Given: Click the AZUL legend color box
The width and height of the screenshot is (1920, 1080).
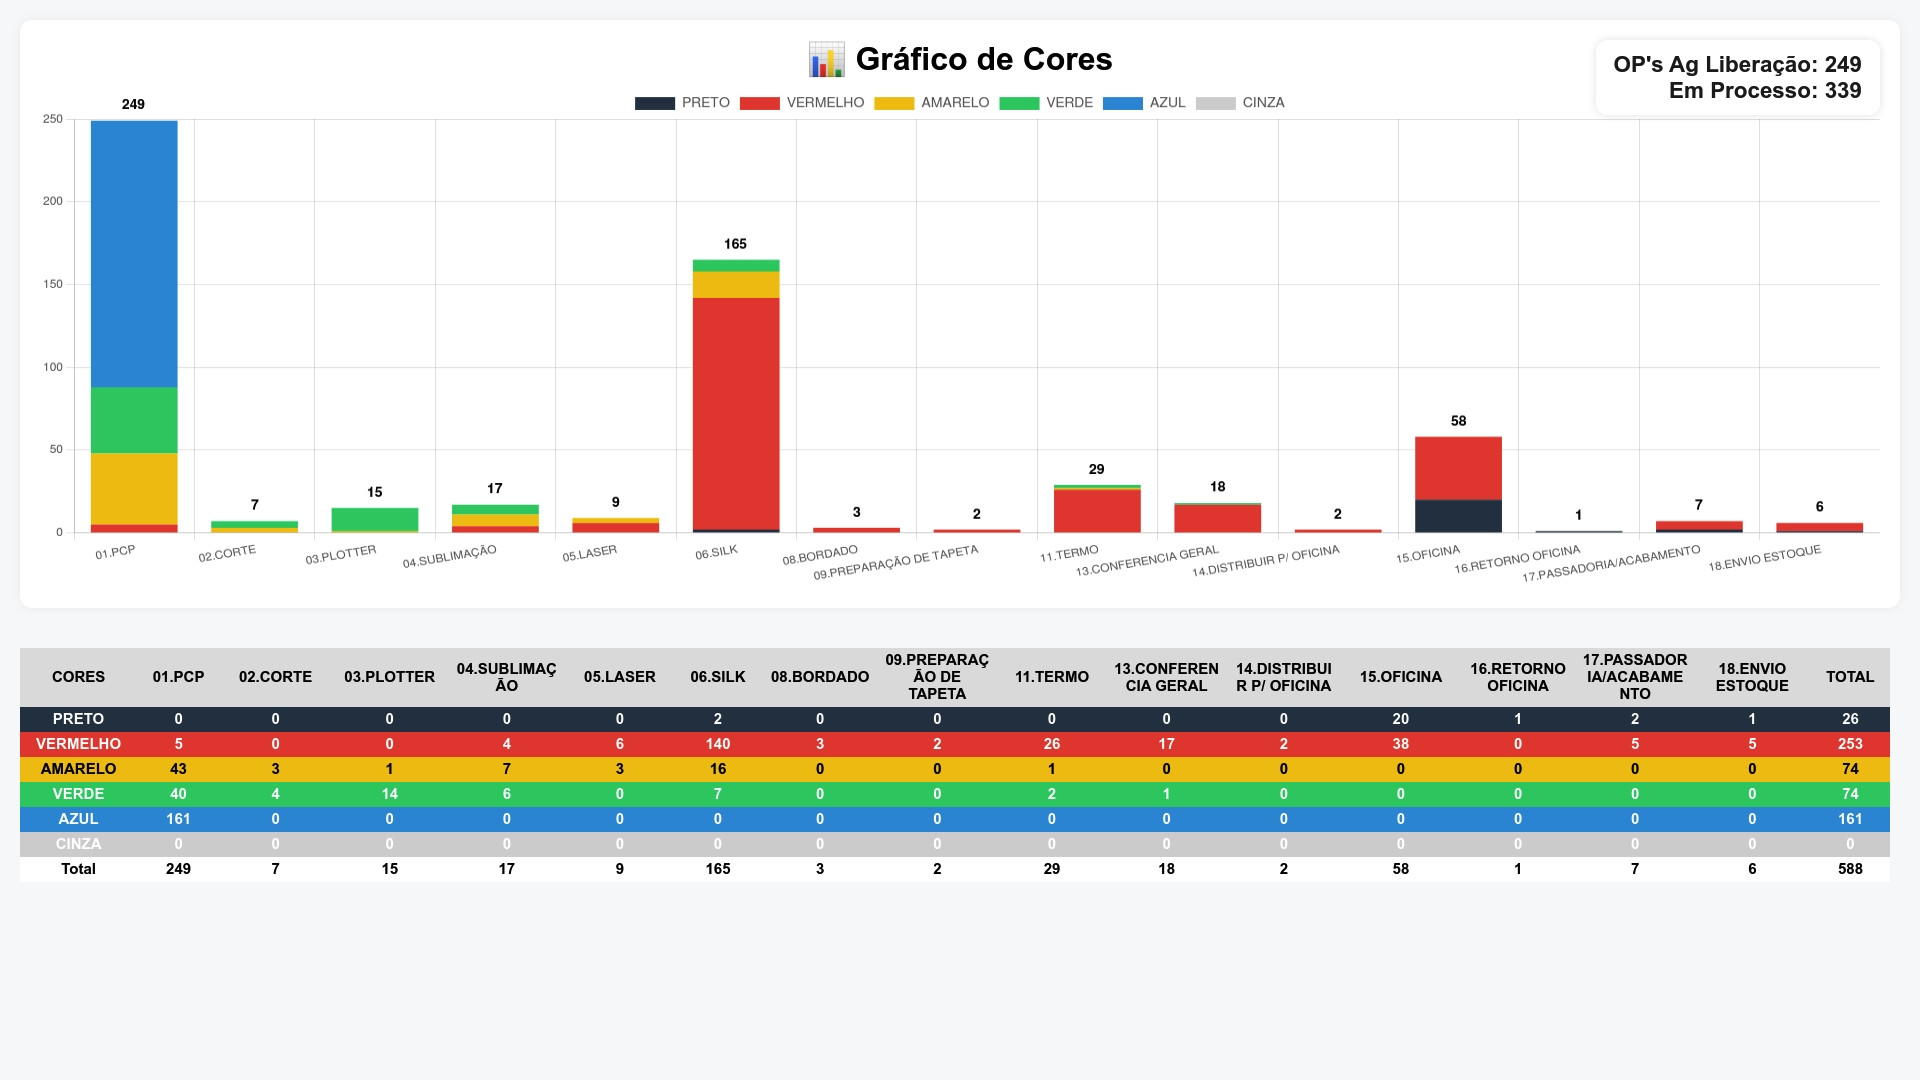Looking at the screenshot, I should (x=1122, y=103).
